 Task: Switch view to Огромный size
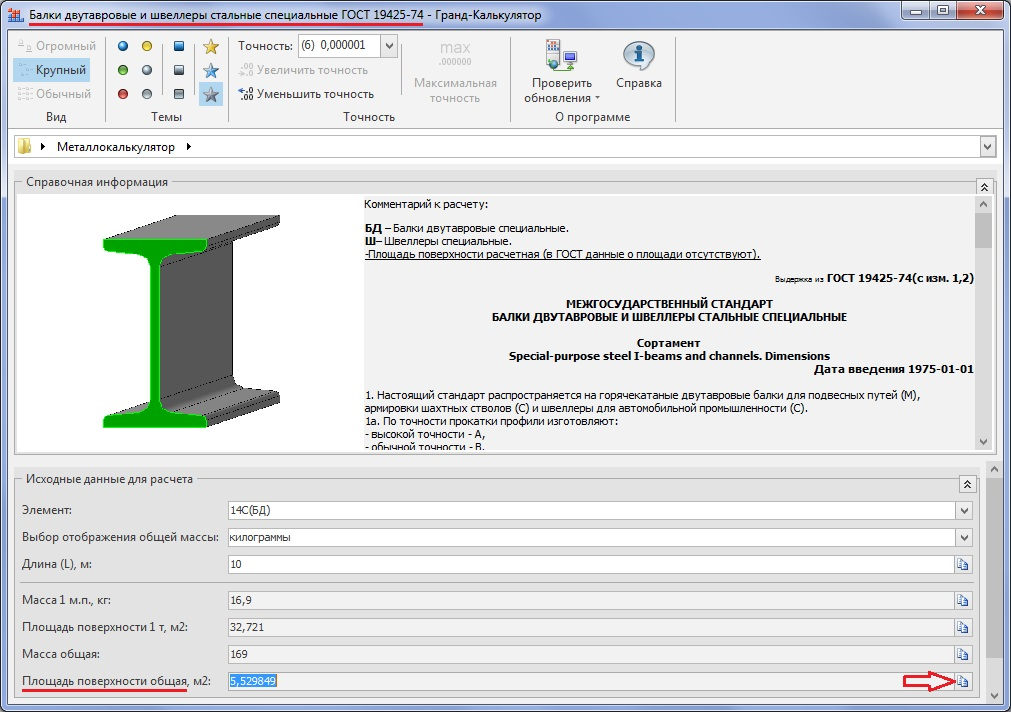pyautogui.click(x=56, y=46)
